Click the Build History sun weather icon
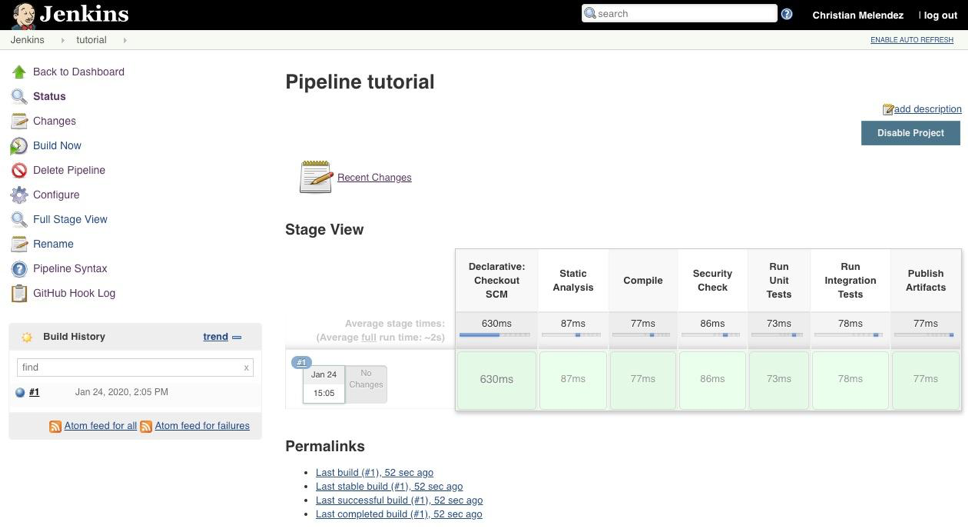968x527 pixels. pyautogui.click(x=27, y=337)
